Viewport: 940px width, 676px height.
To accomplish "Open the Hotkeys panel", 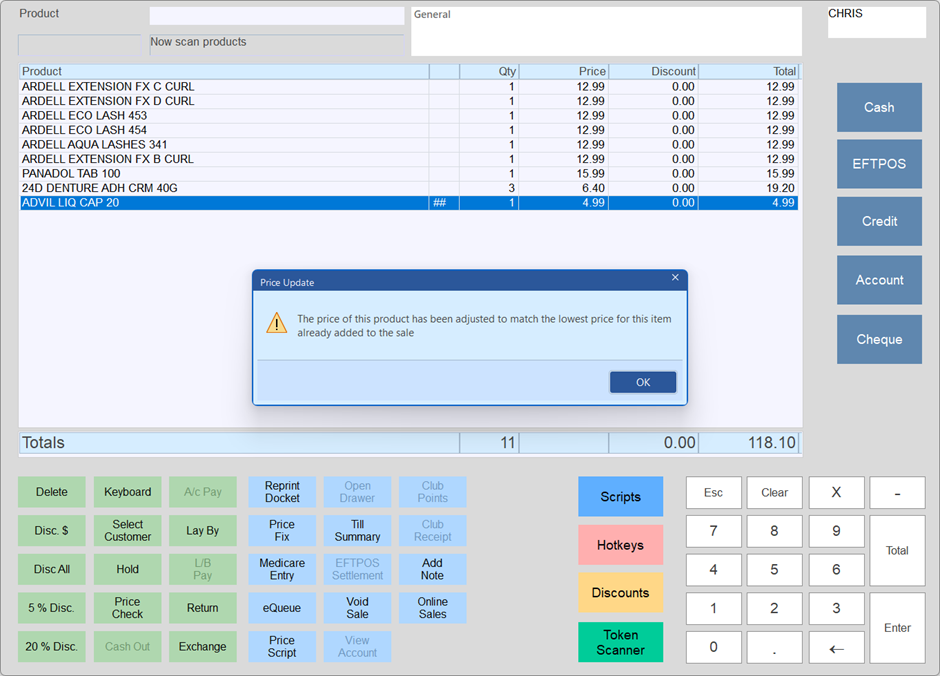I will pos(620,545).
